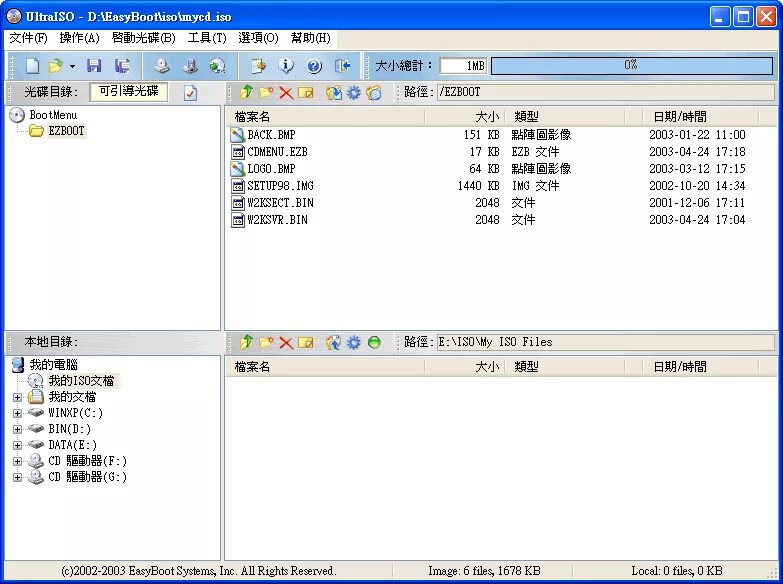Open help with the blue question mark icon
The height and width of the screenshot is (584, 783).
[x=314, y=65]
